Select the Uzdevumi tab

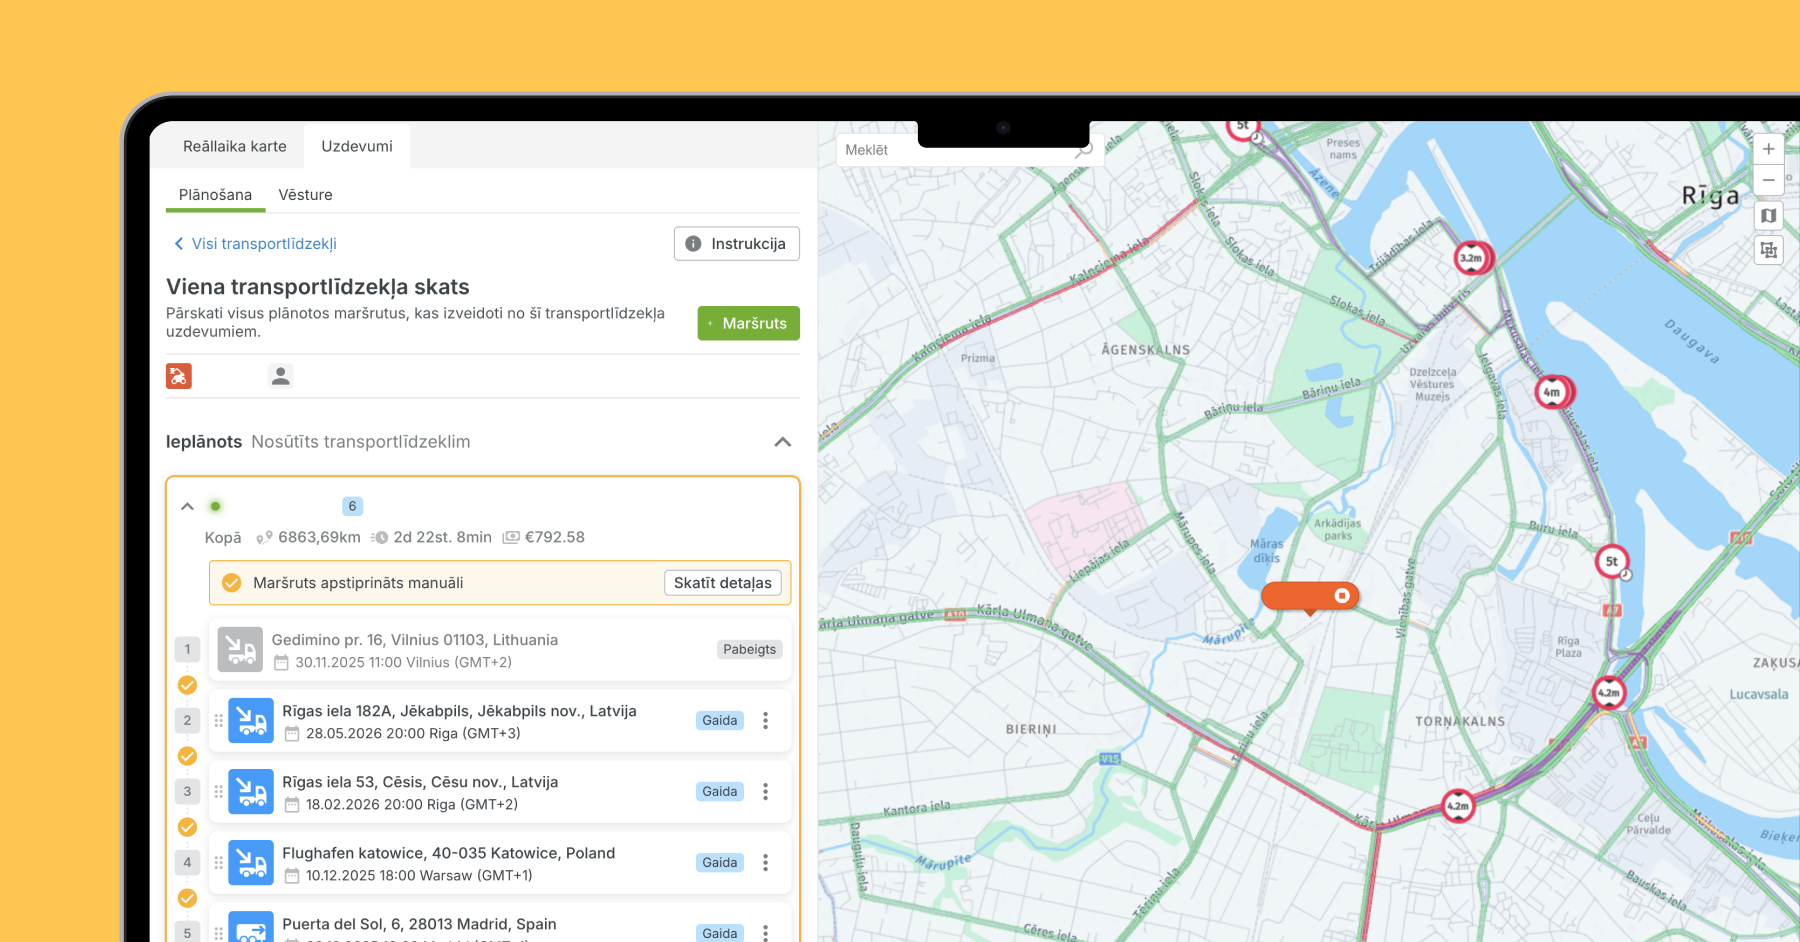click(357, 146)
